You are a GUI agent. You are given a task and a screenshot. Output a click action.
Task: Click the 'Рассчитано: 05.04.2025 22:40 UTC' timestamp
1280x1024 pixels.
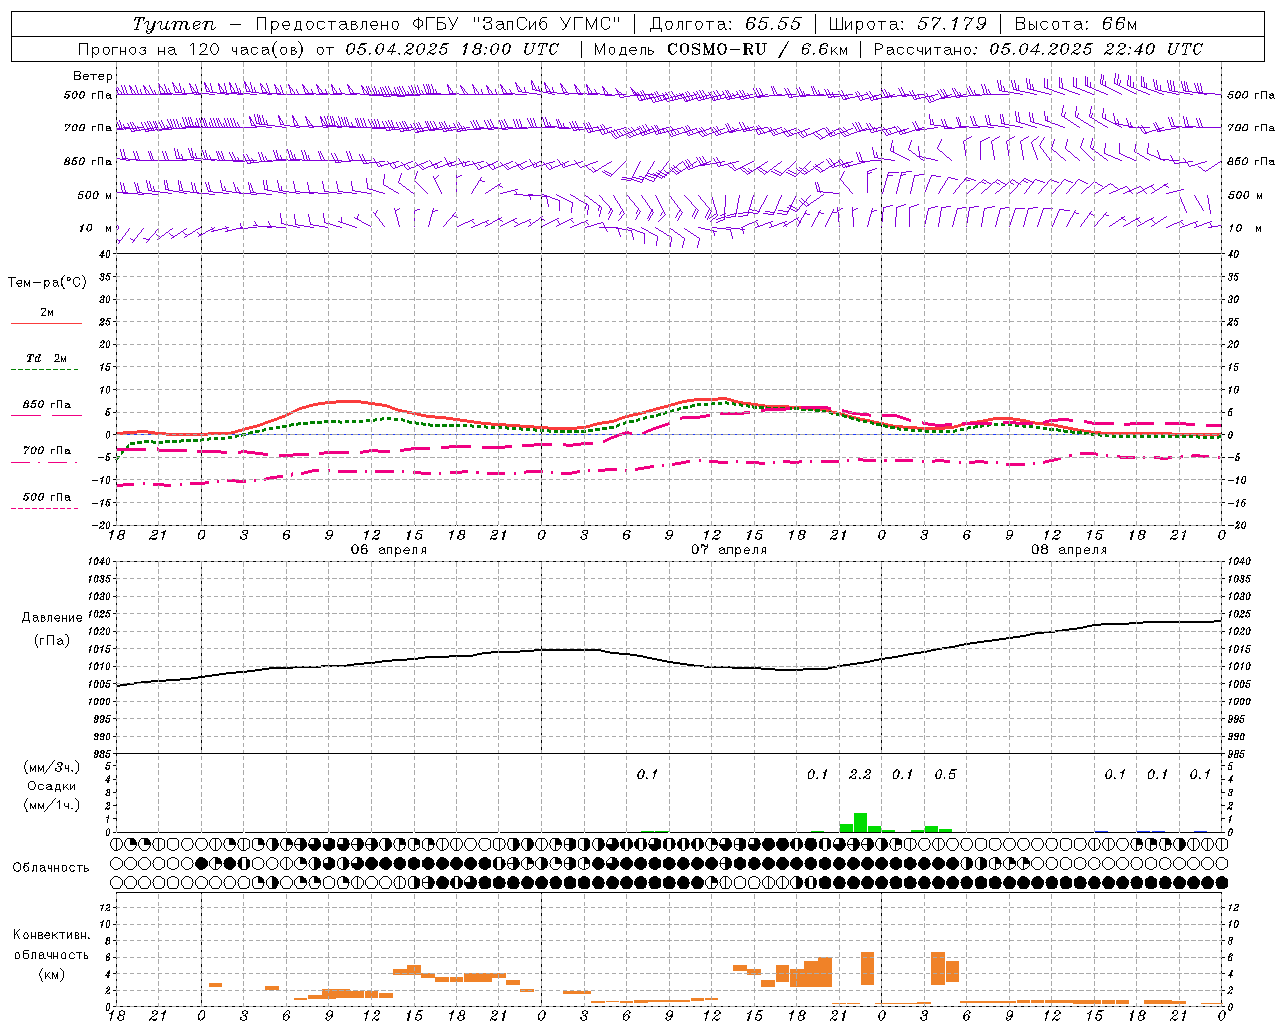point(1038,49)
